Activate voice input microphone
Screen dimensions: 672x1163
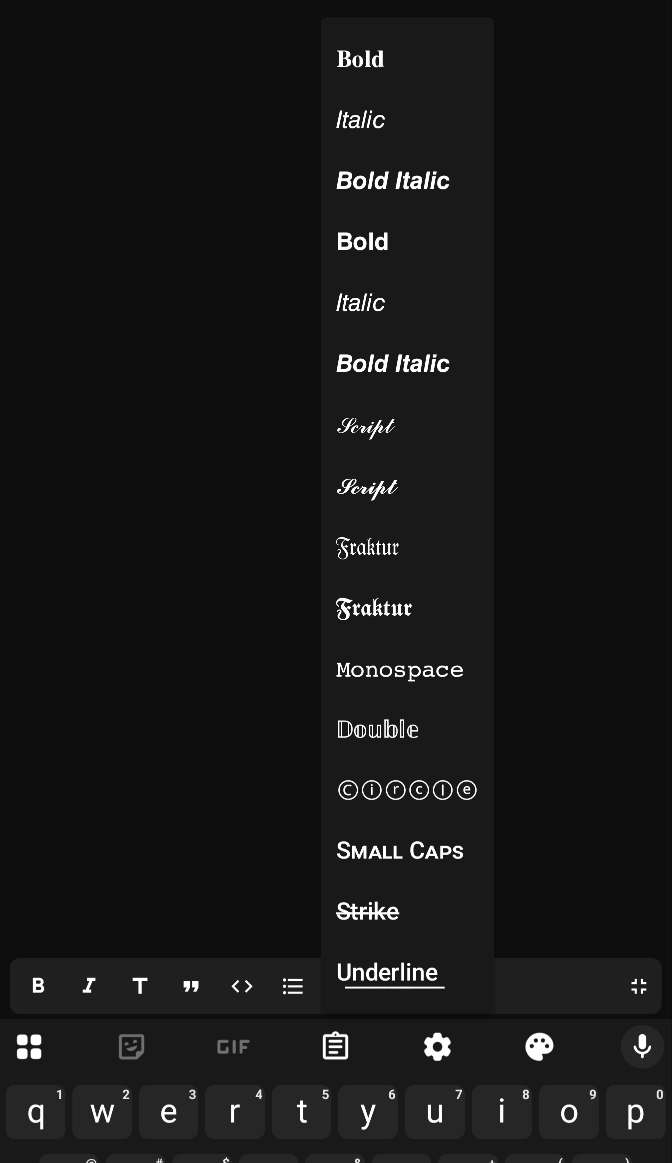click(x=642, y=1047)
